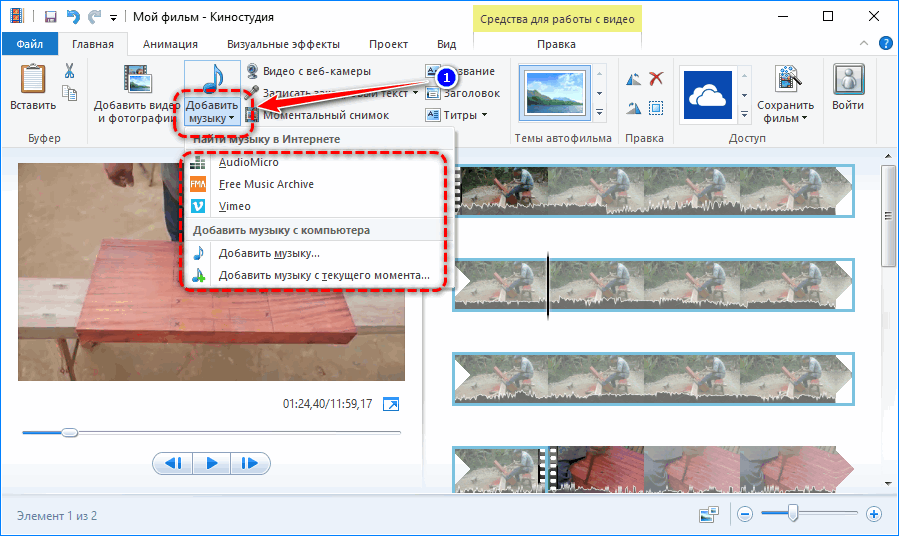899x536 pixels.
Task: Click the previous frame button
Action: [x=173, y=463]
